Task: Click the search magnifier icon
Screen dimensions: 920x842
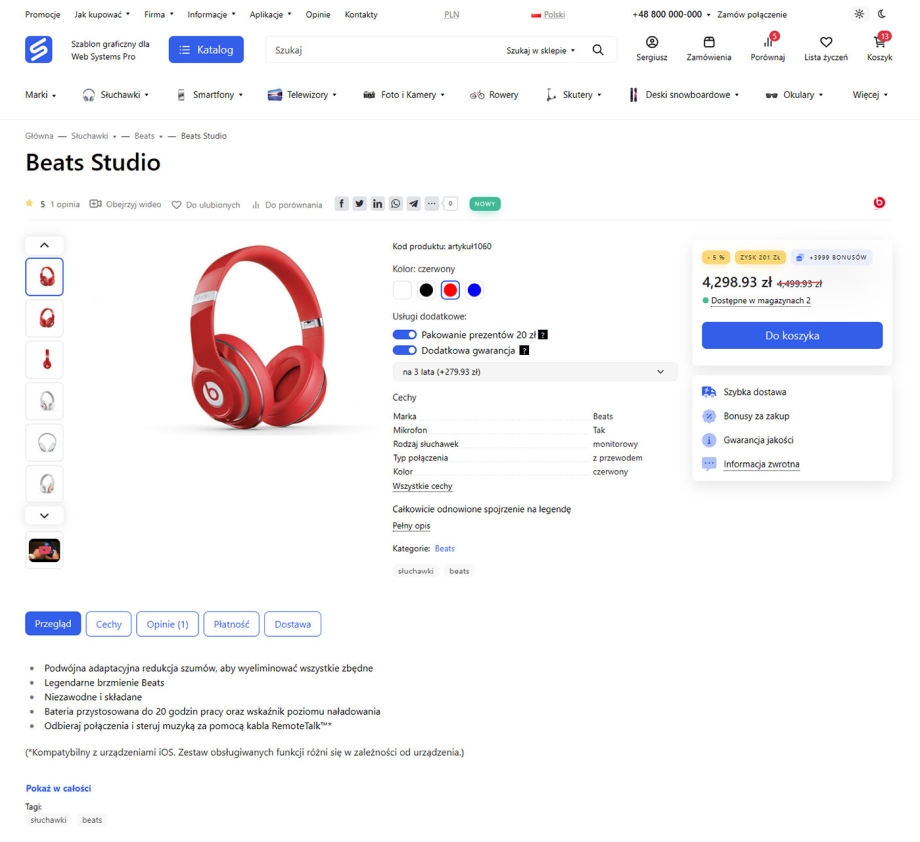Action: pos(598,50)
